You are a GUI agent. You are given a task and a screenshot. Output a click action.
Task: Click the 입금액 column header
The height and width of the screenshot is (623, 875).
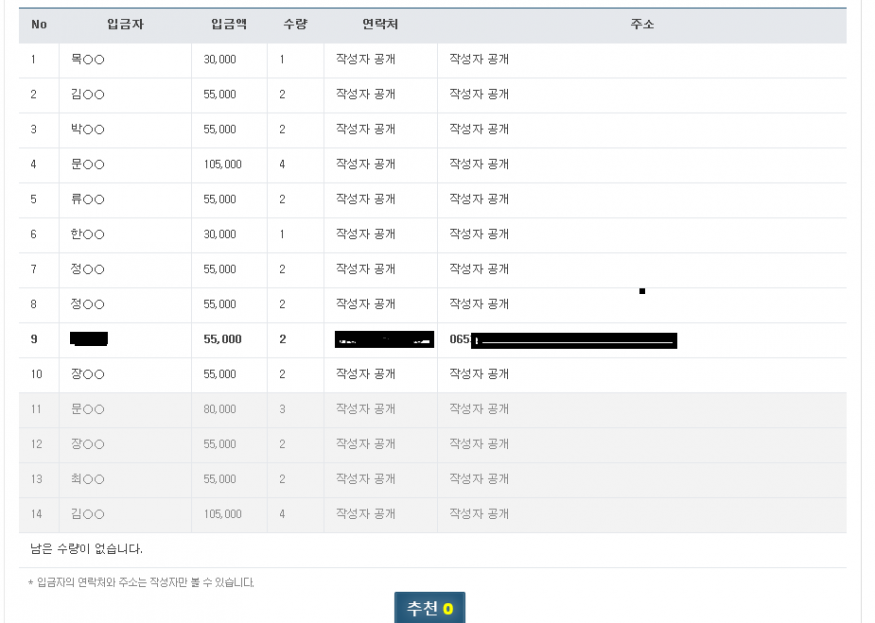(229, 24)
